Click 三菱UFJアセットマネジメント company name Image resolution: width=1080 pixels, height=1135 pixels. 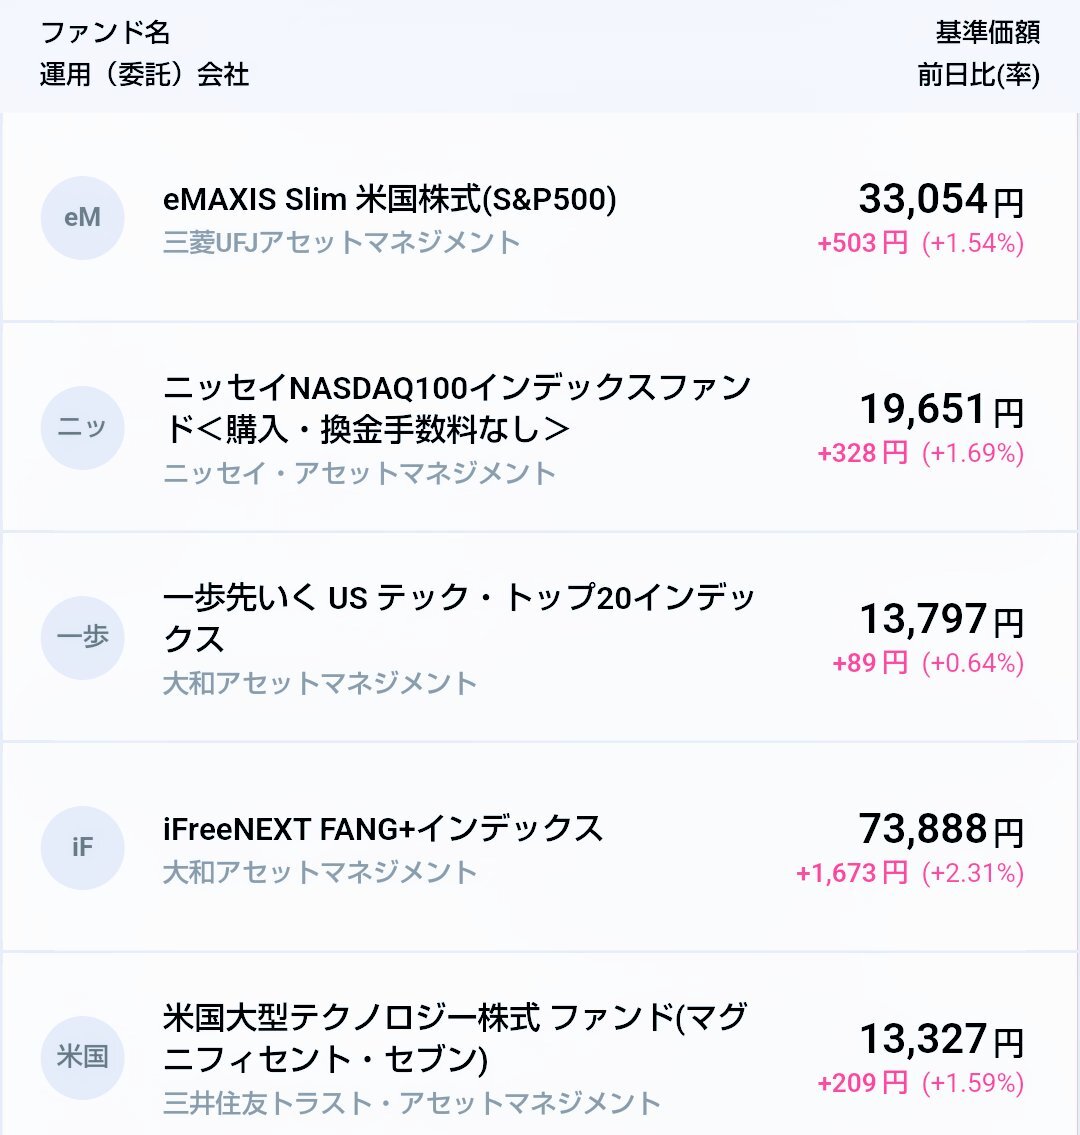coord(342,242)
